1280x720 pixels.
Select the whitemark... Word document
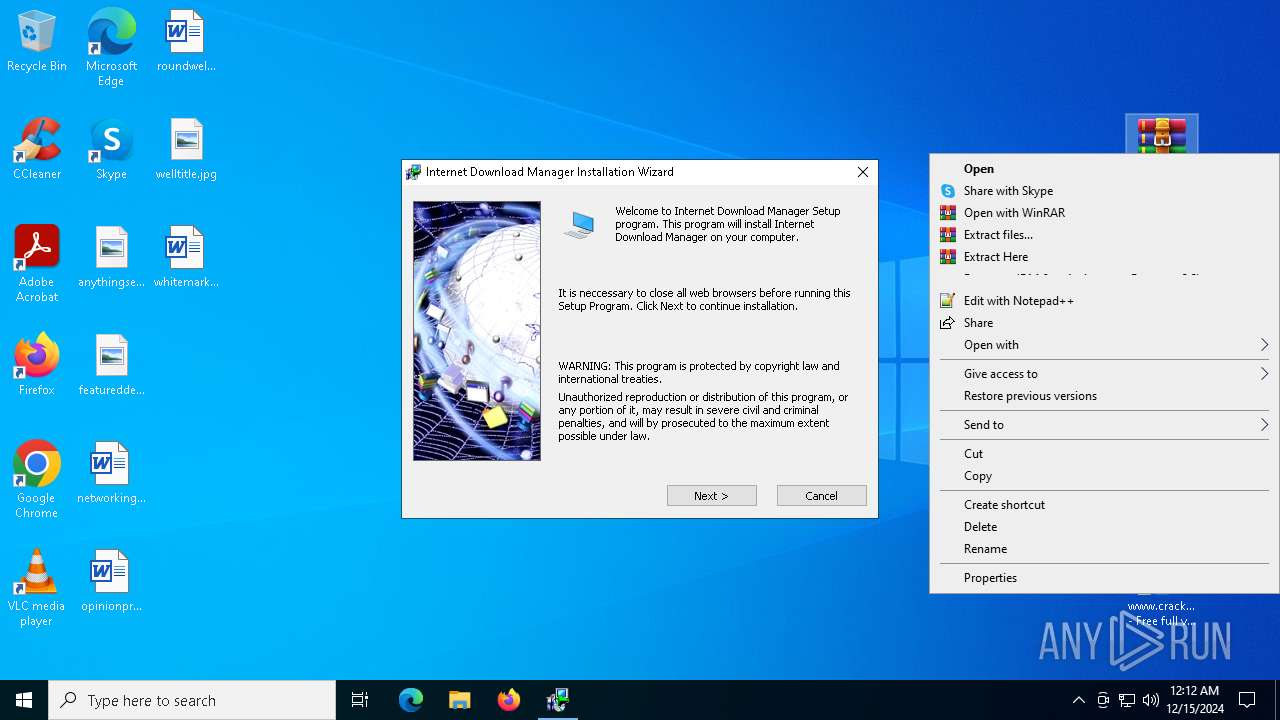186,258
